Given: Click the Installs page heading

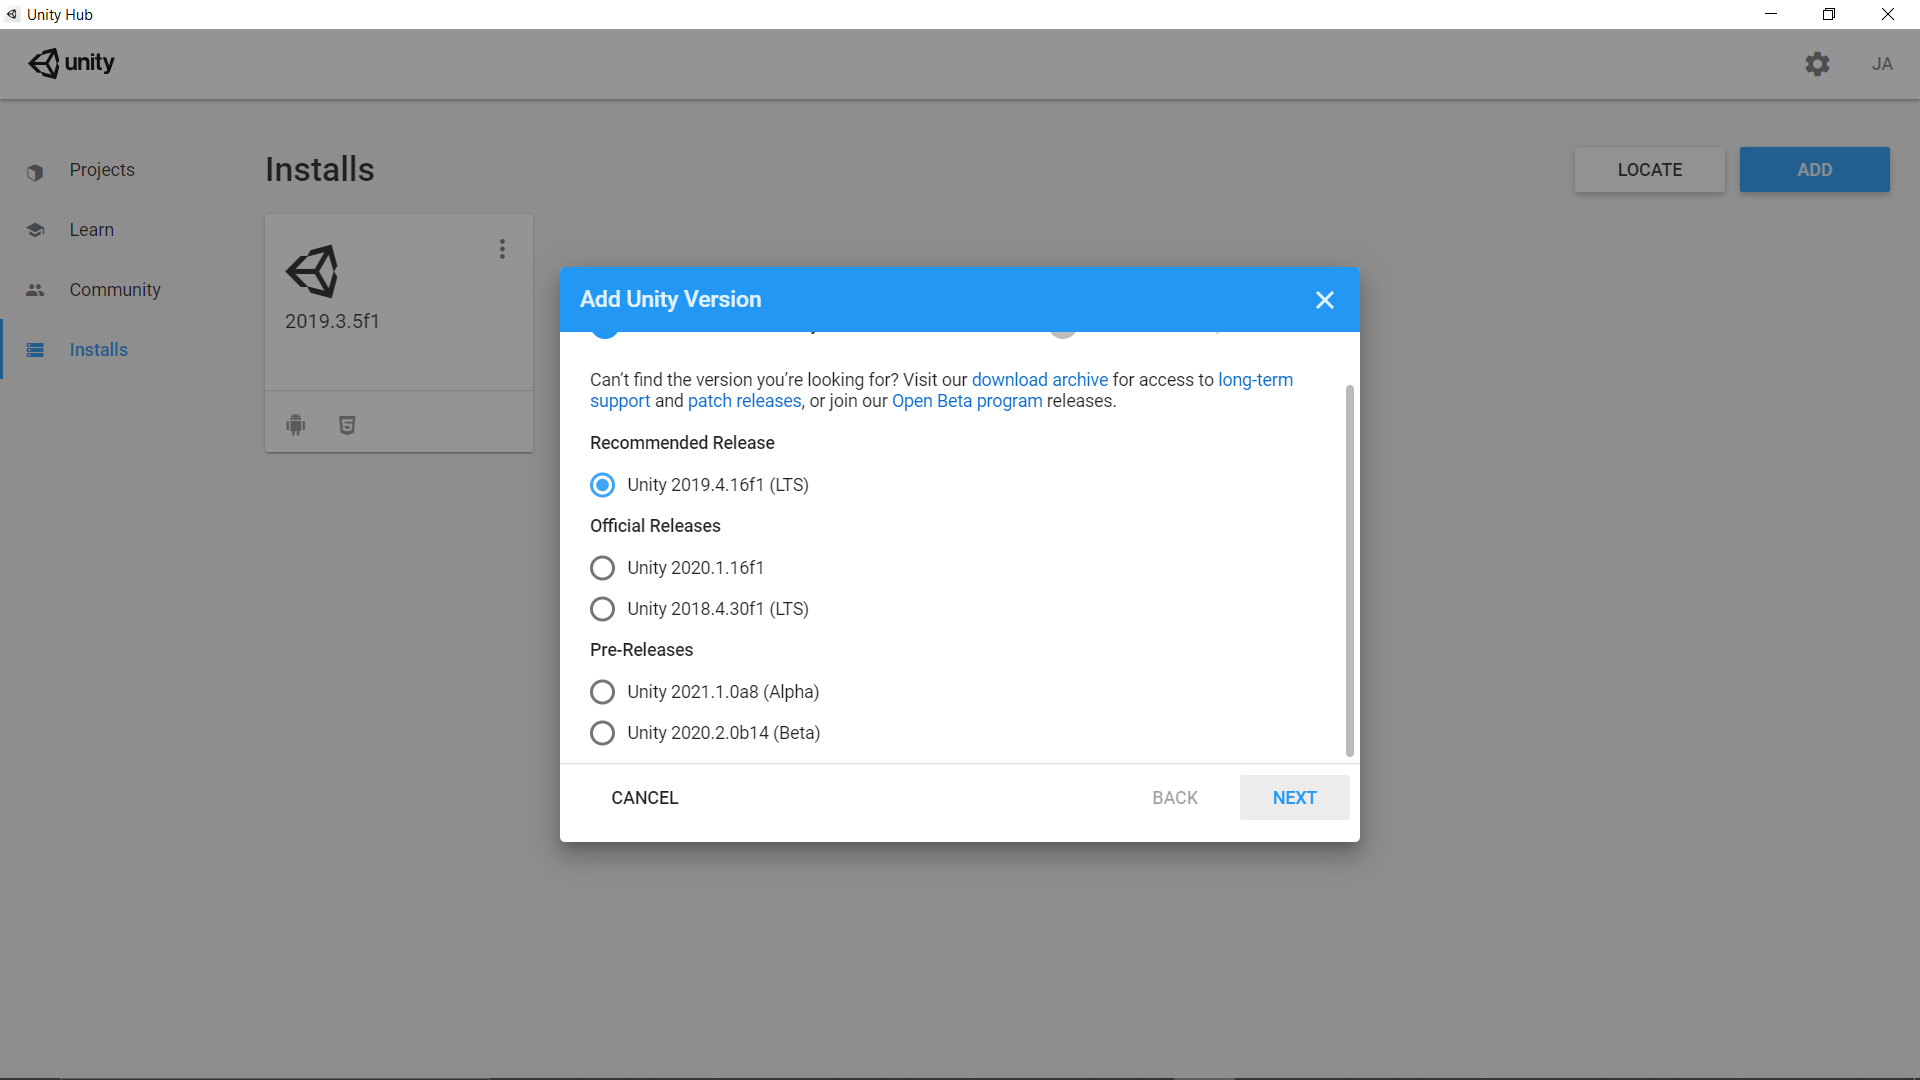Looking at the screenshot, I should coord(320,170).
